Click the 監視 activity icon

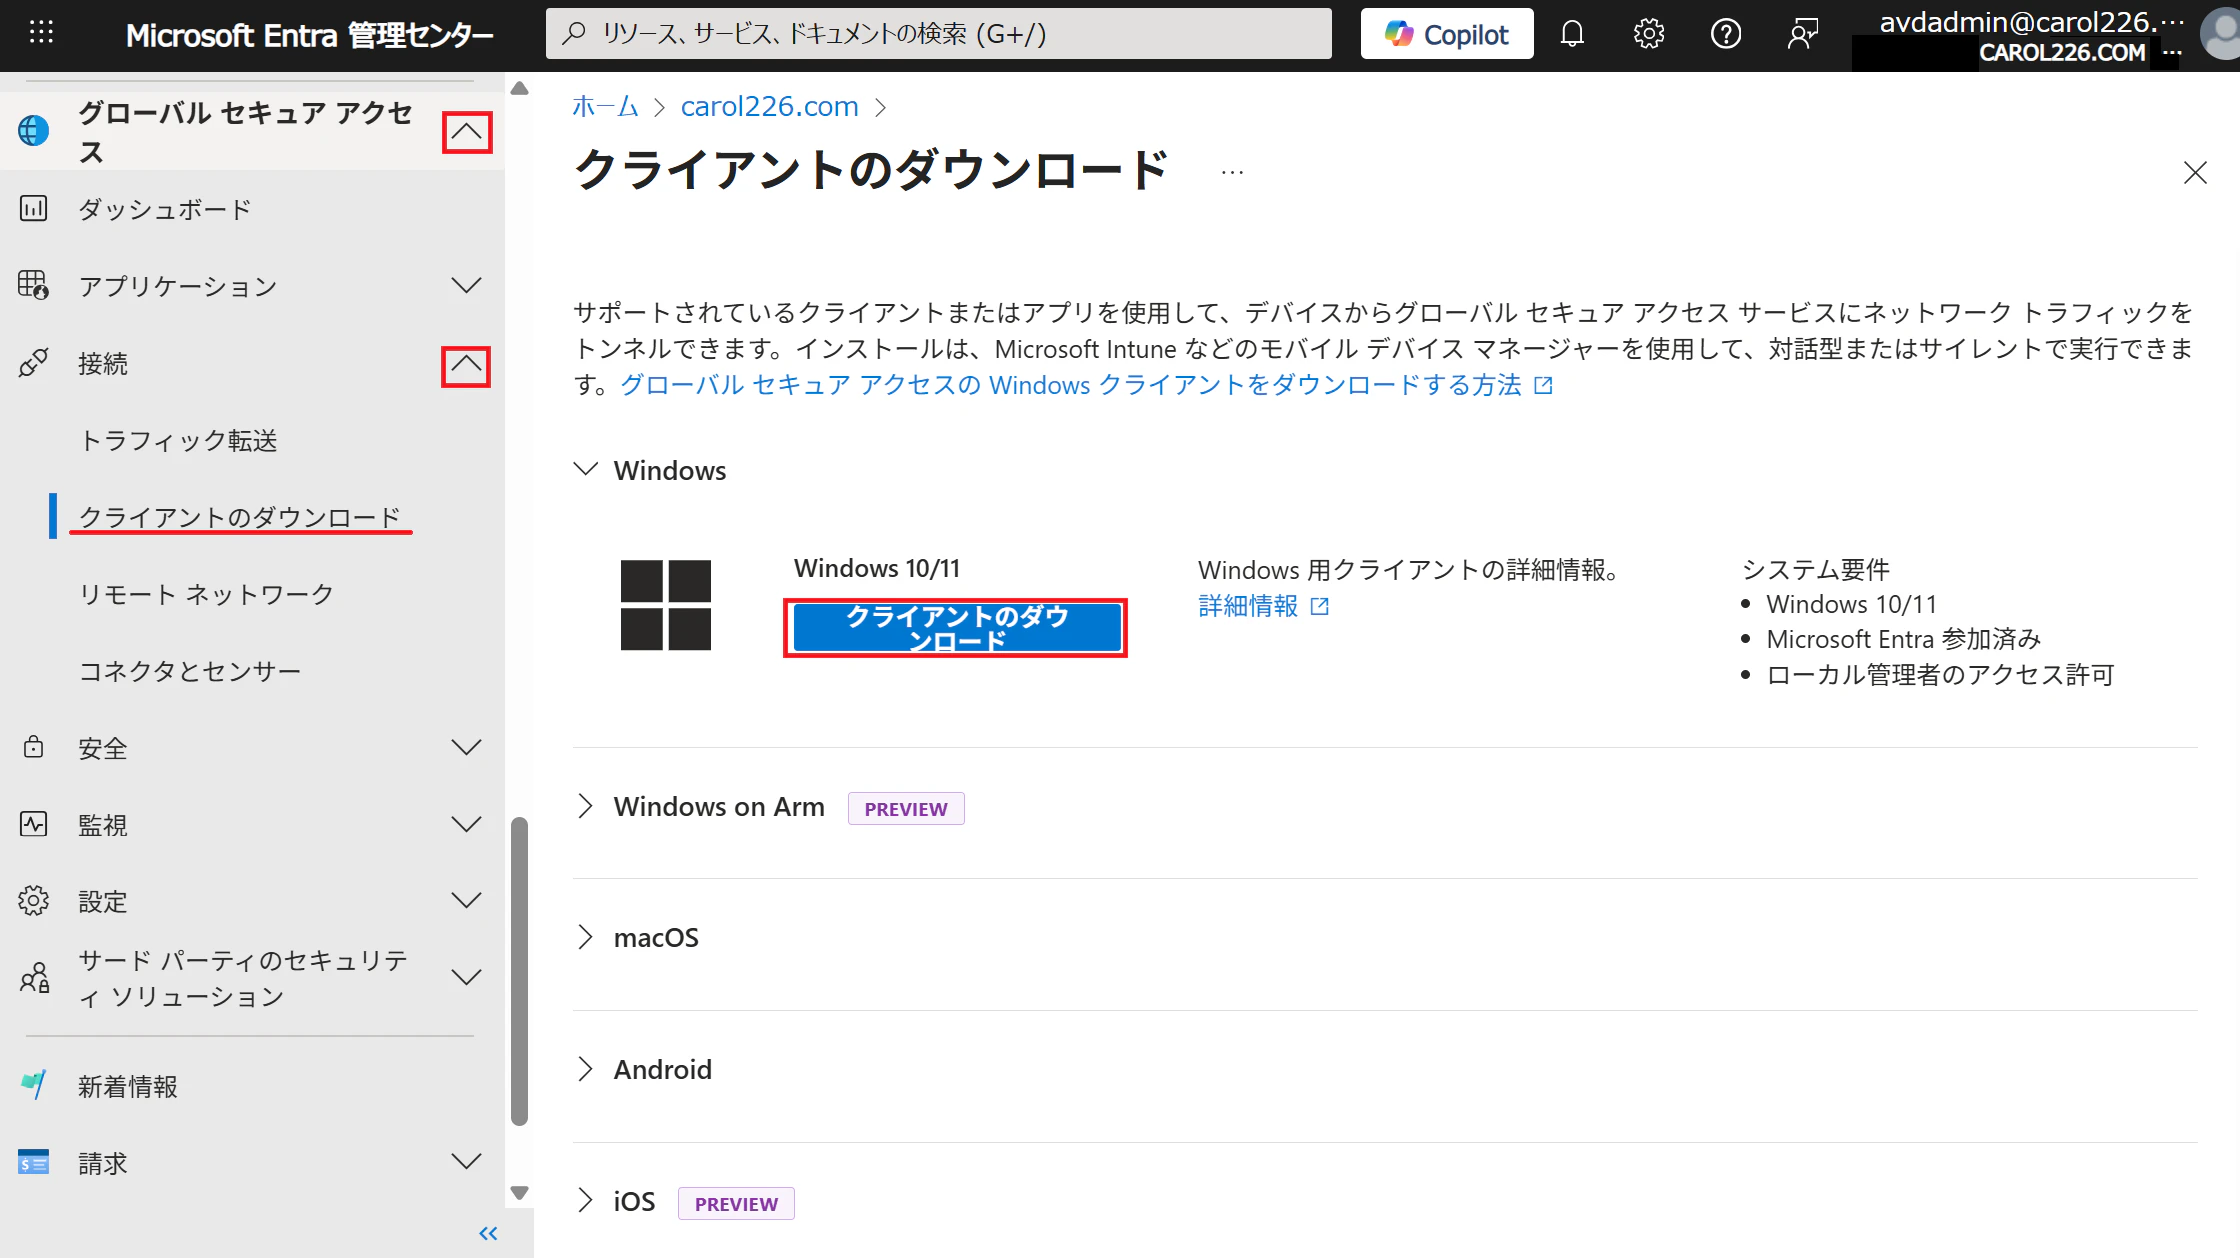(x=33, y=824)
